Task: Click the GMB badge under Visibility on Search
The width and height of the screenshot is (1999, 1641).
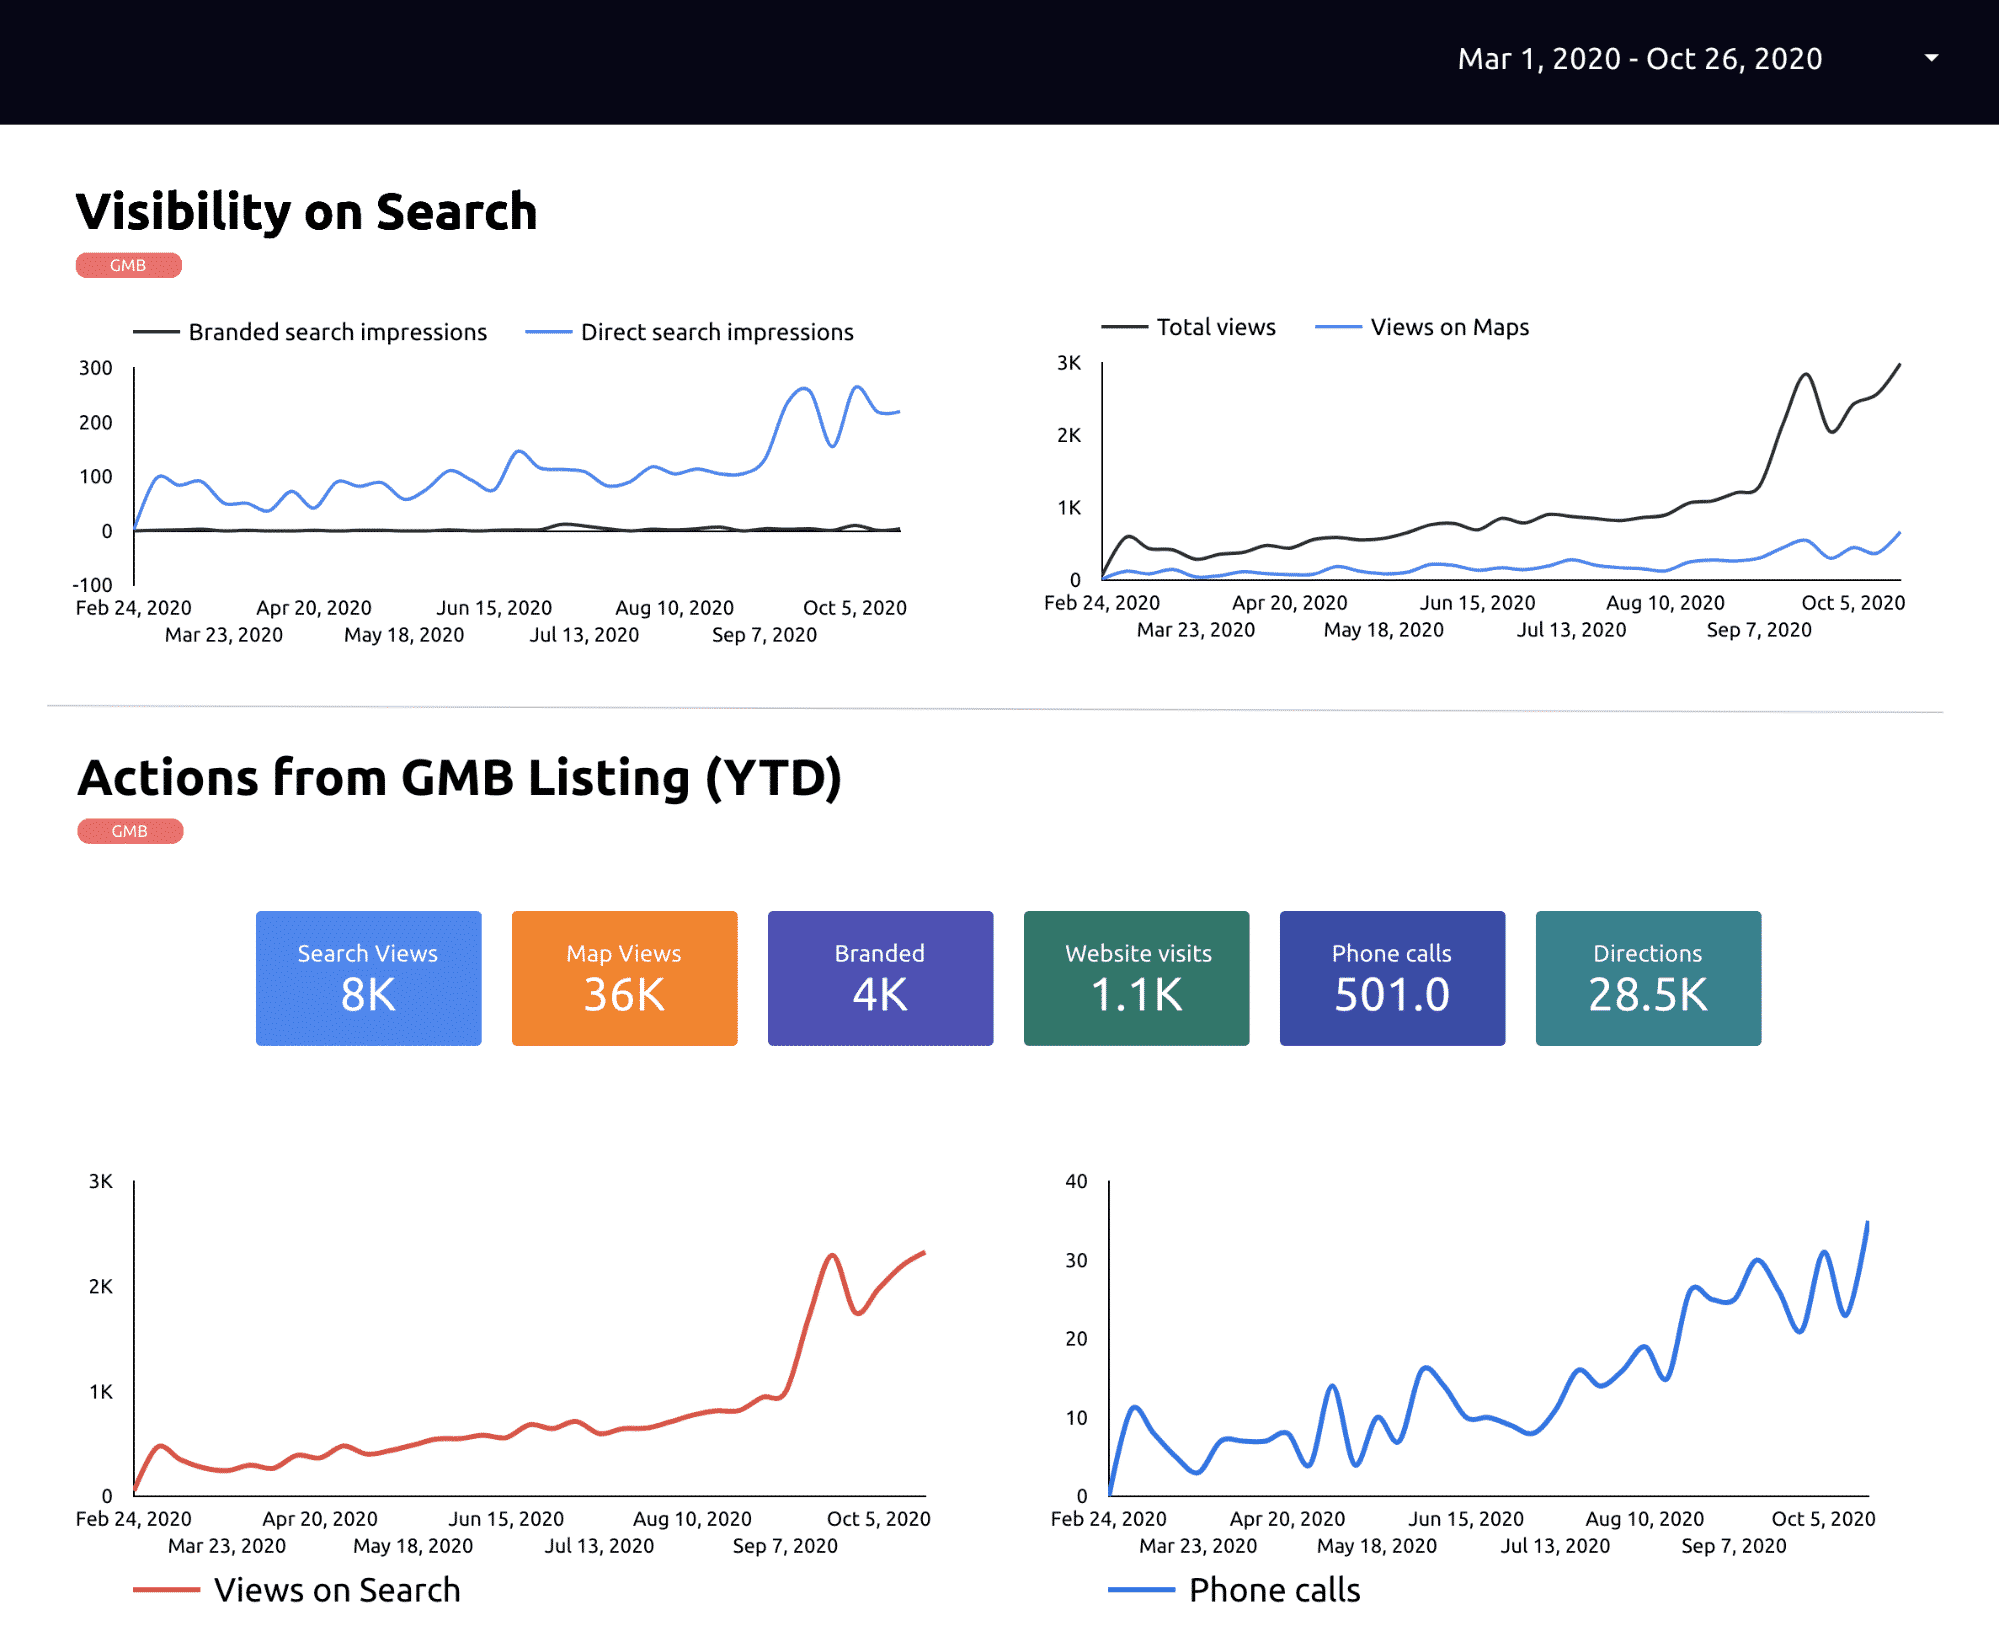Action: coord(128,265)
